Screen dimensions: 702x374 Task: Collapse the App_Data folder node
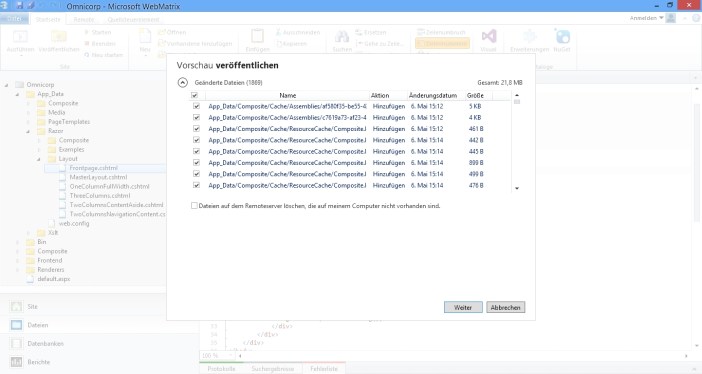coord(17,94)
